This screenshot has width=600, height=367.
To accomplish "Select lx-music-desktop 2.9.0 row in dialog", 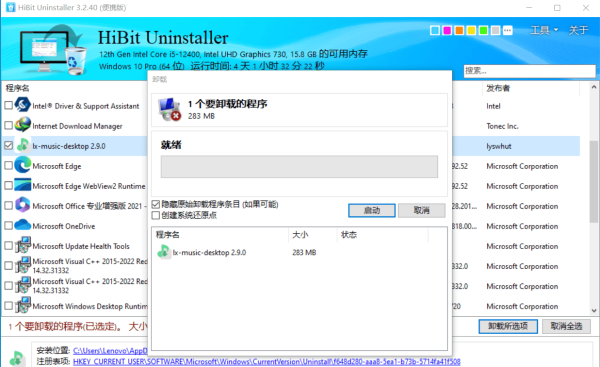I will [x=299, y=252].
